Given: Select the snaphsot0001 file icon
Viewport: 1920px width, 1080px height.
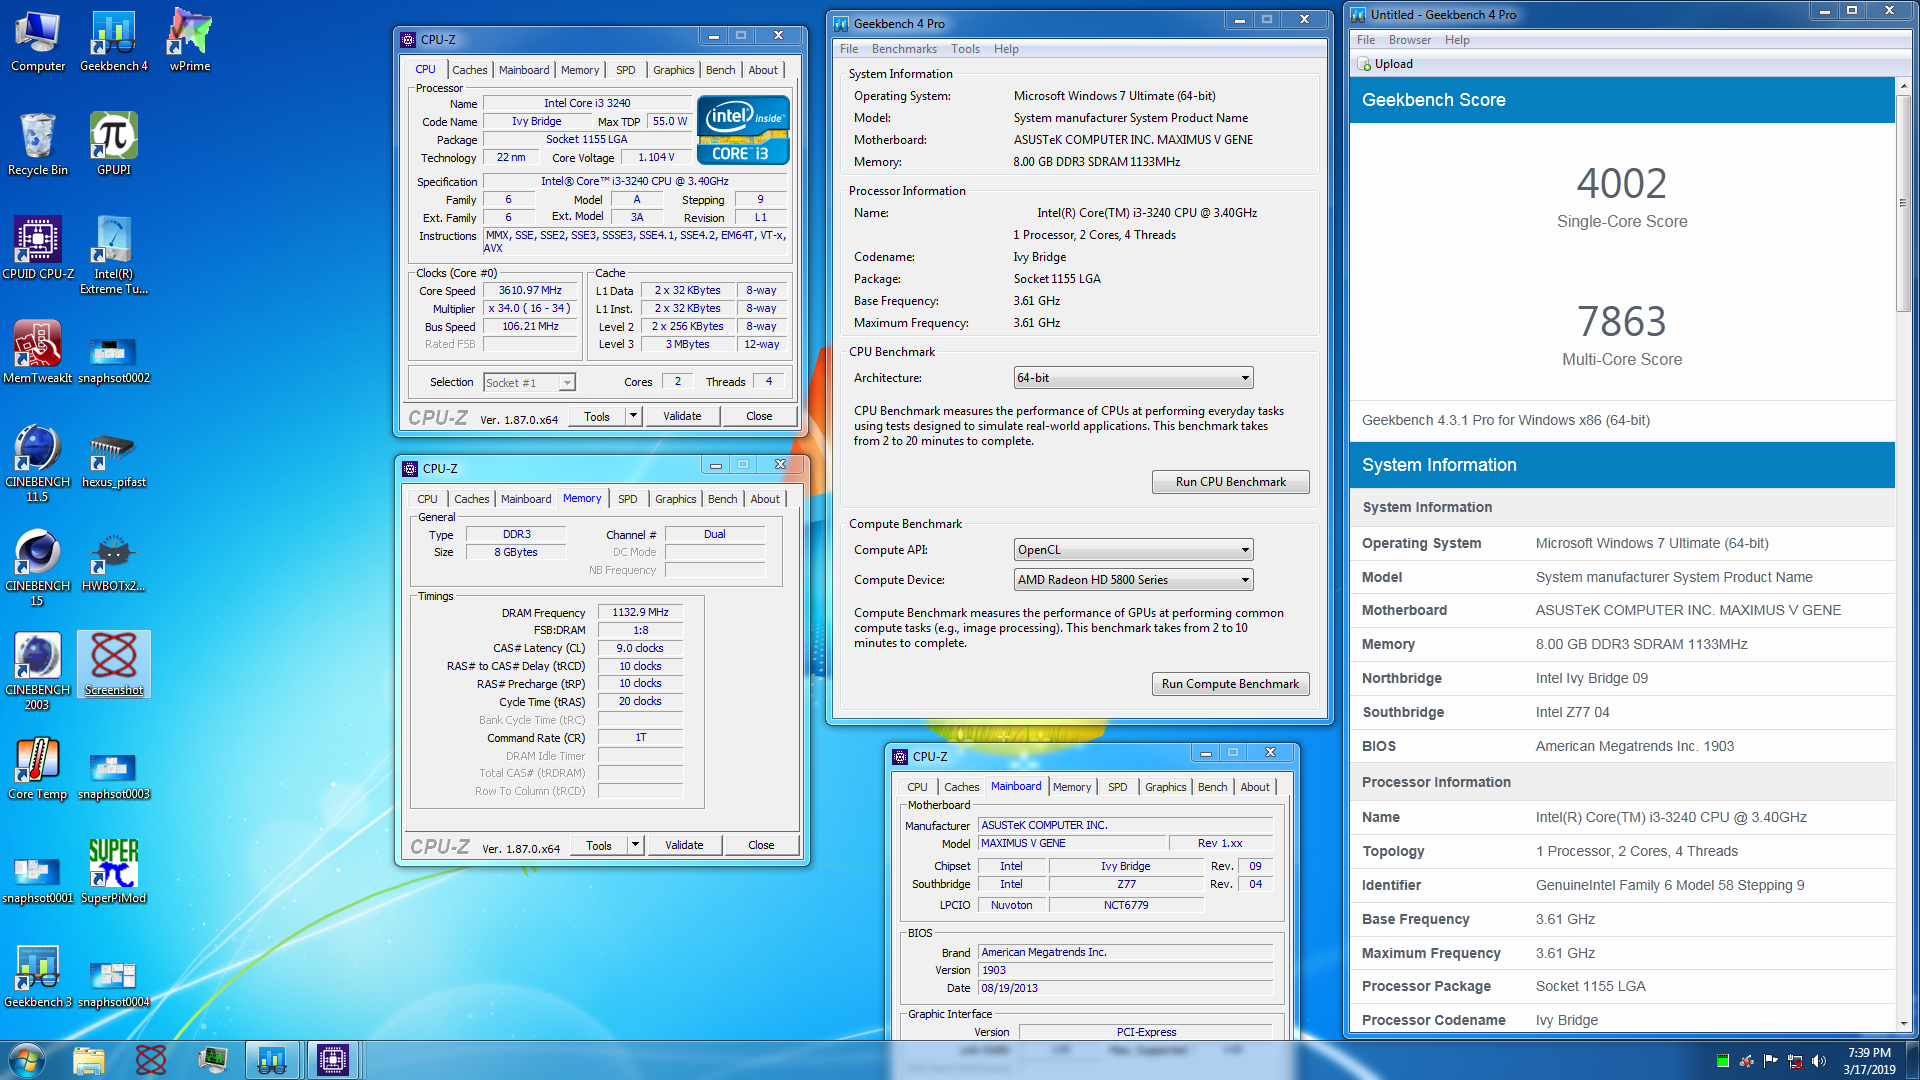Looking at the screenshot, I should 38,880.
